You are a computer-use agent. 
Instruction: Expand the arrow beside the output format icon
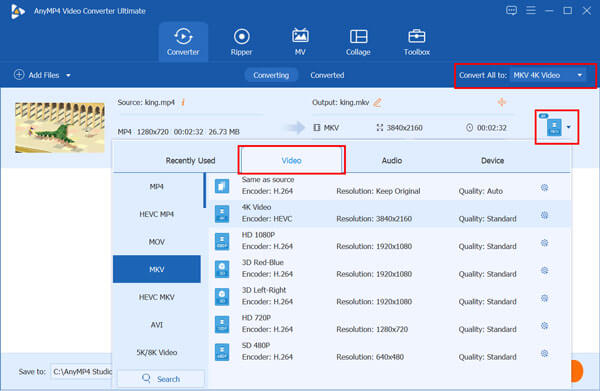[569, 127]
